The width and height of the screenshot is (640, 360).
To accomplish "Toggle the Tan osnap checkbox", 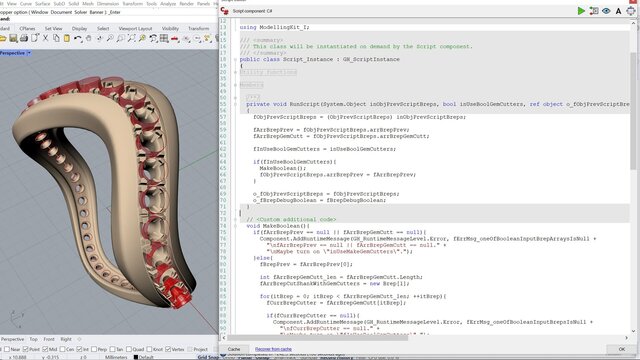I will (112, 349).
